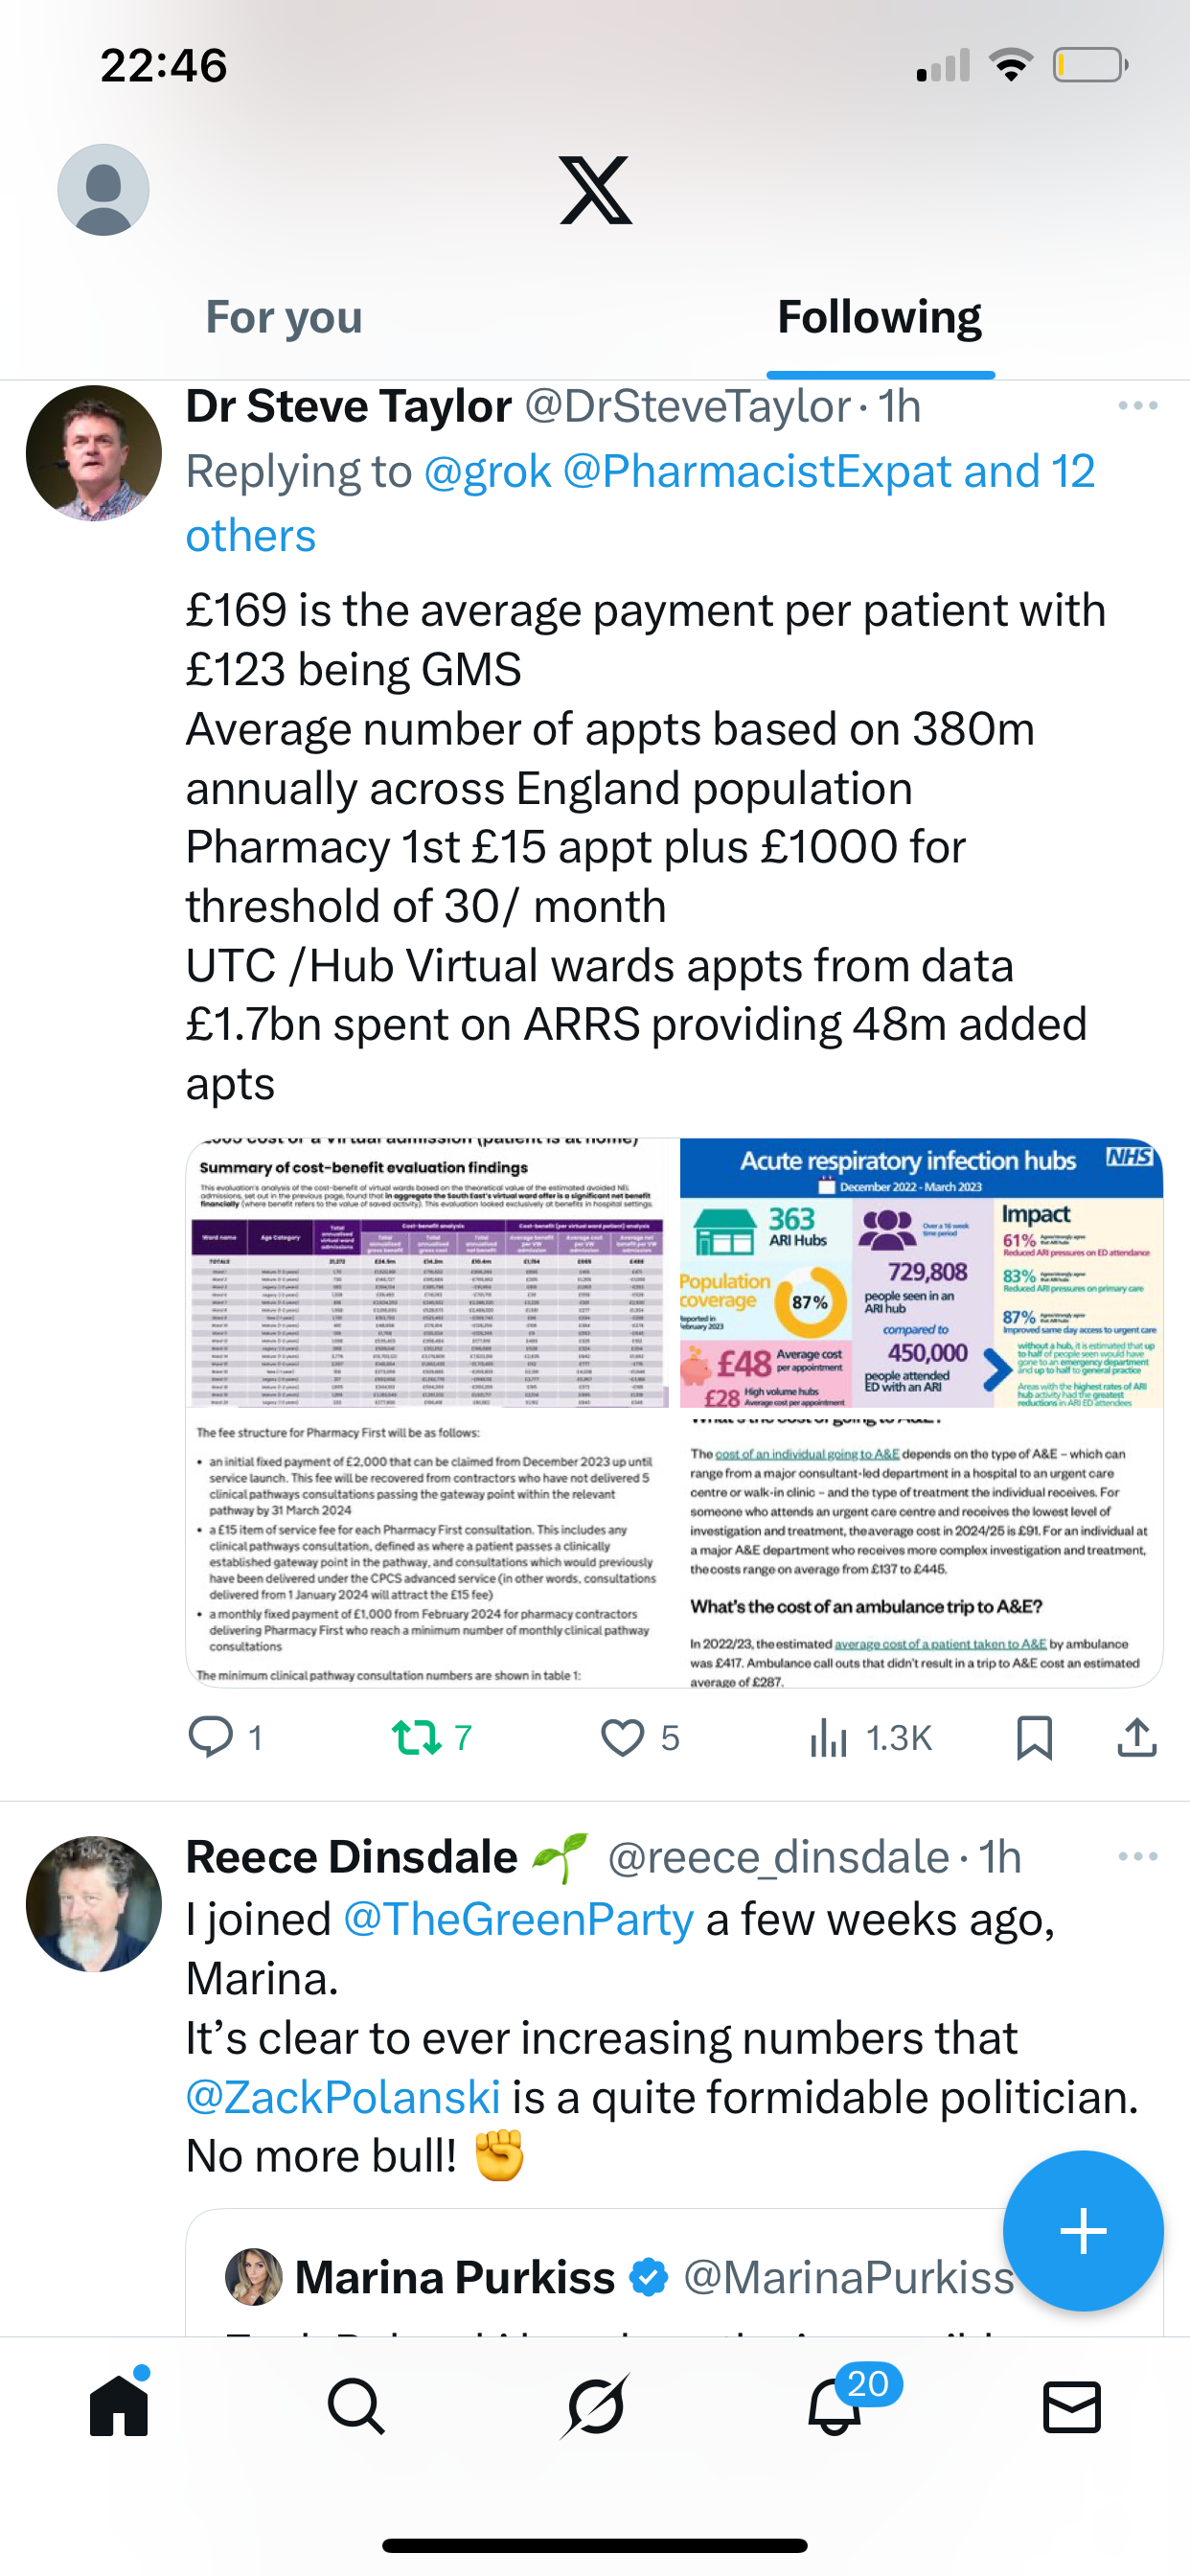Select the Following tab
This screenshot has width=1190, height=2576.
879,317
